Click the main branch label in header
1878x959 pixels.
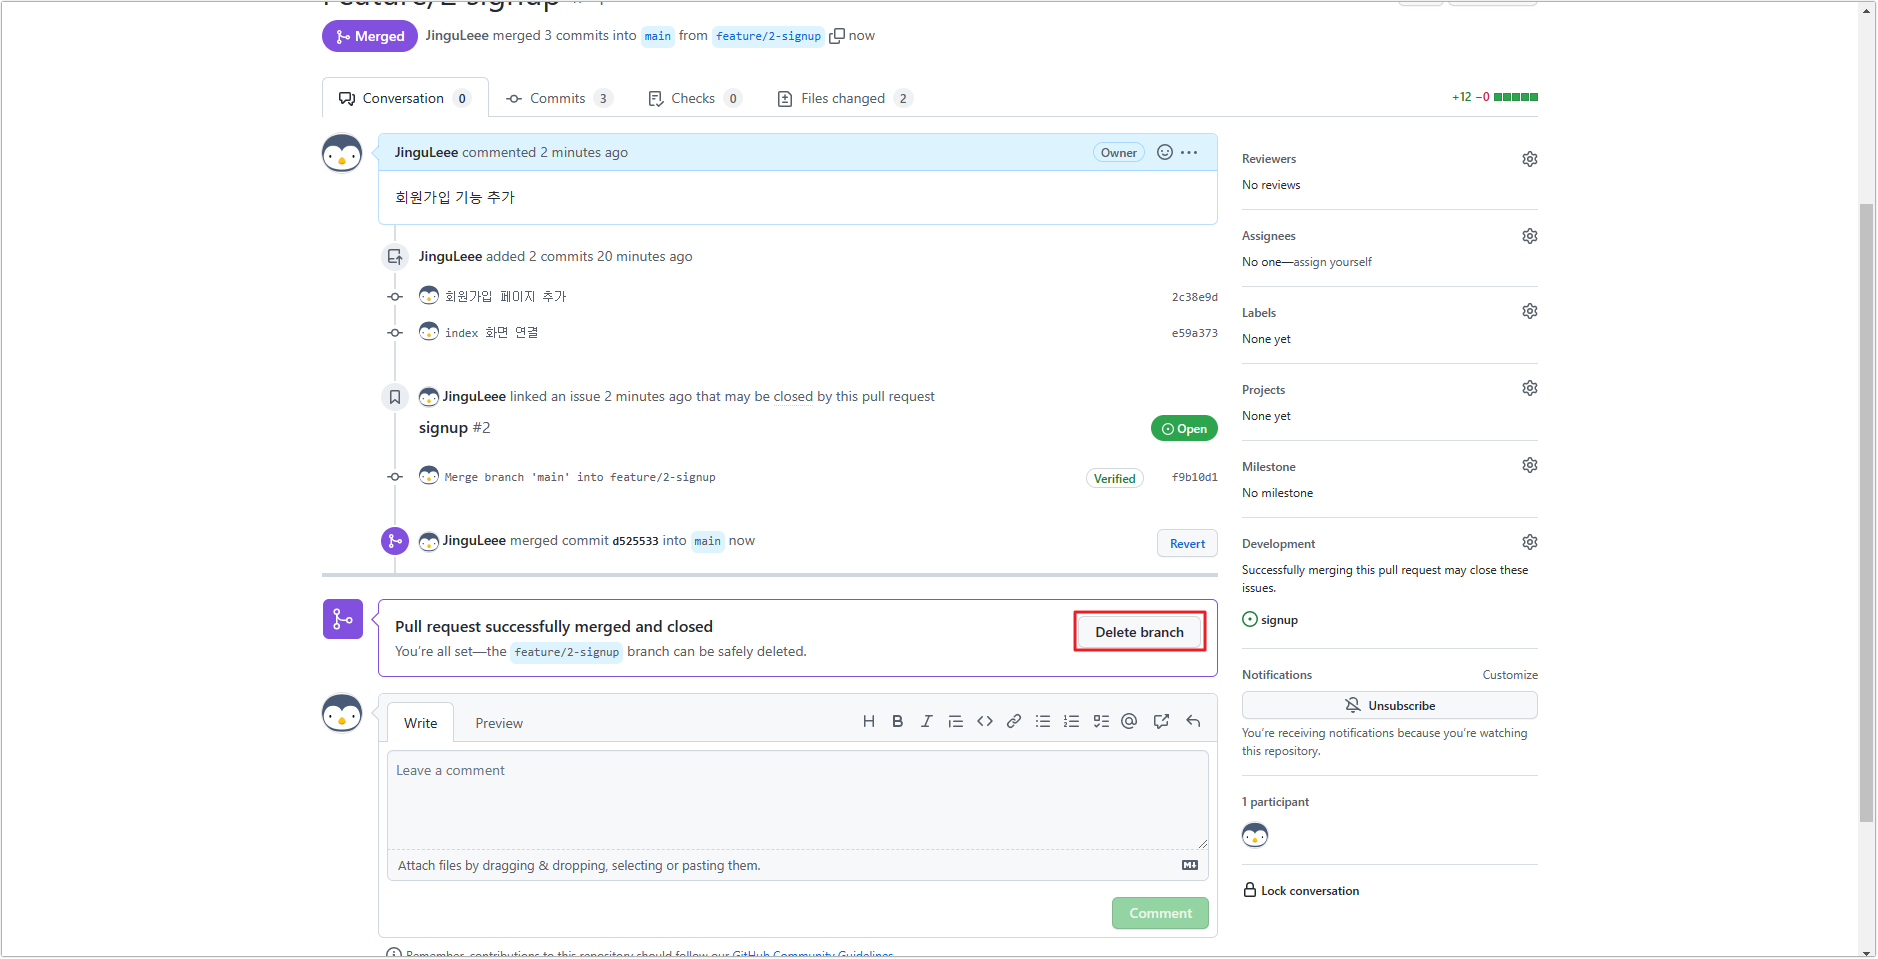pos(657,36)
